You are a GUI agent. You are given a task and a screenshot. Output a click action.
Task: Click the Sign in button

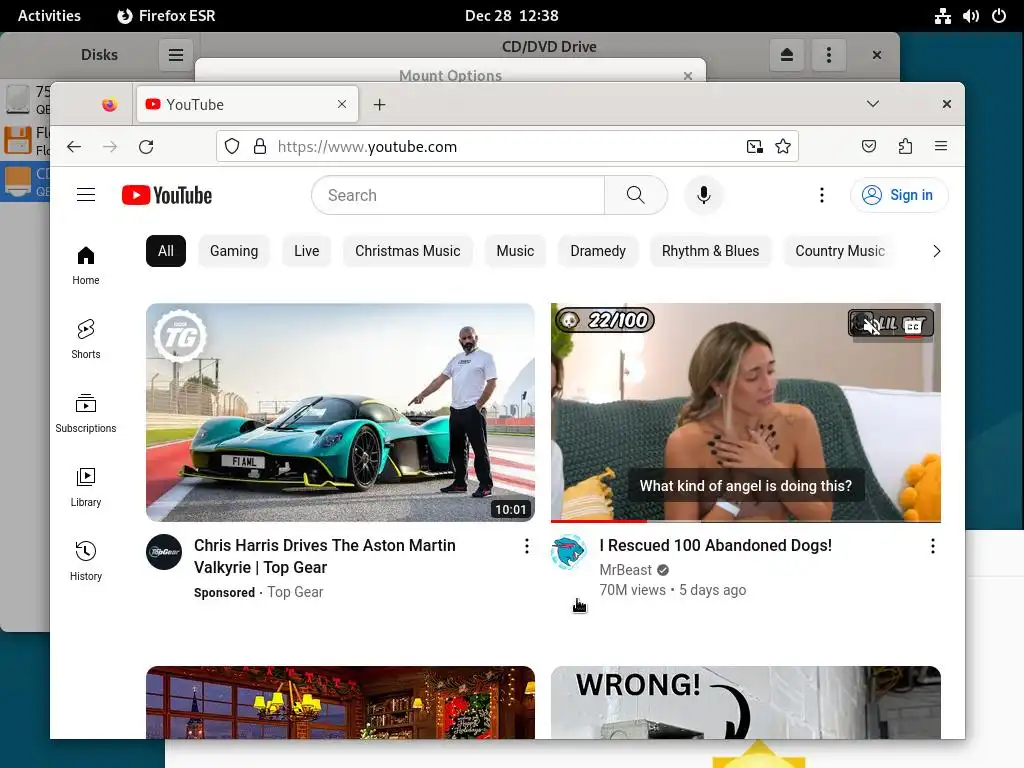pos(899,195)
